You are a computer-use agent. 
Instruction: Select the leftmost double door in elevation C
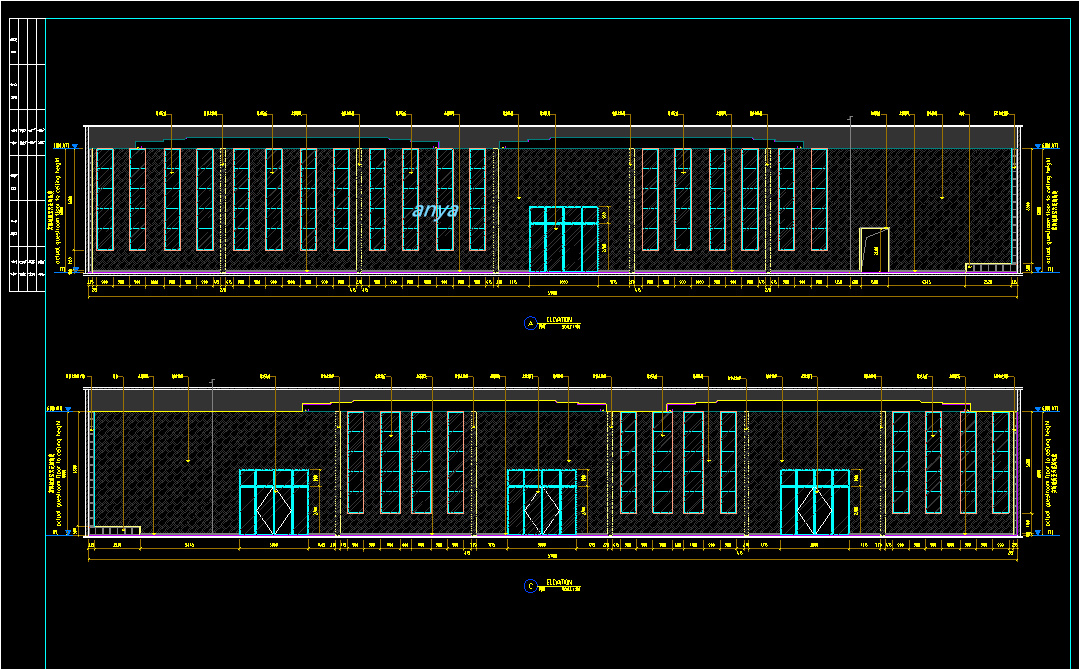click(274, 502)
